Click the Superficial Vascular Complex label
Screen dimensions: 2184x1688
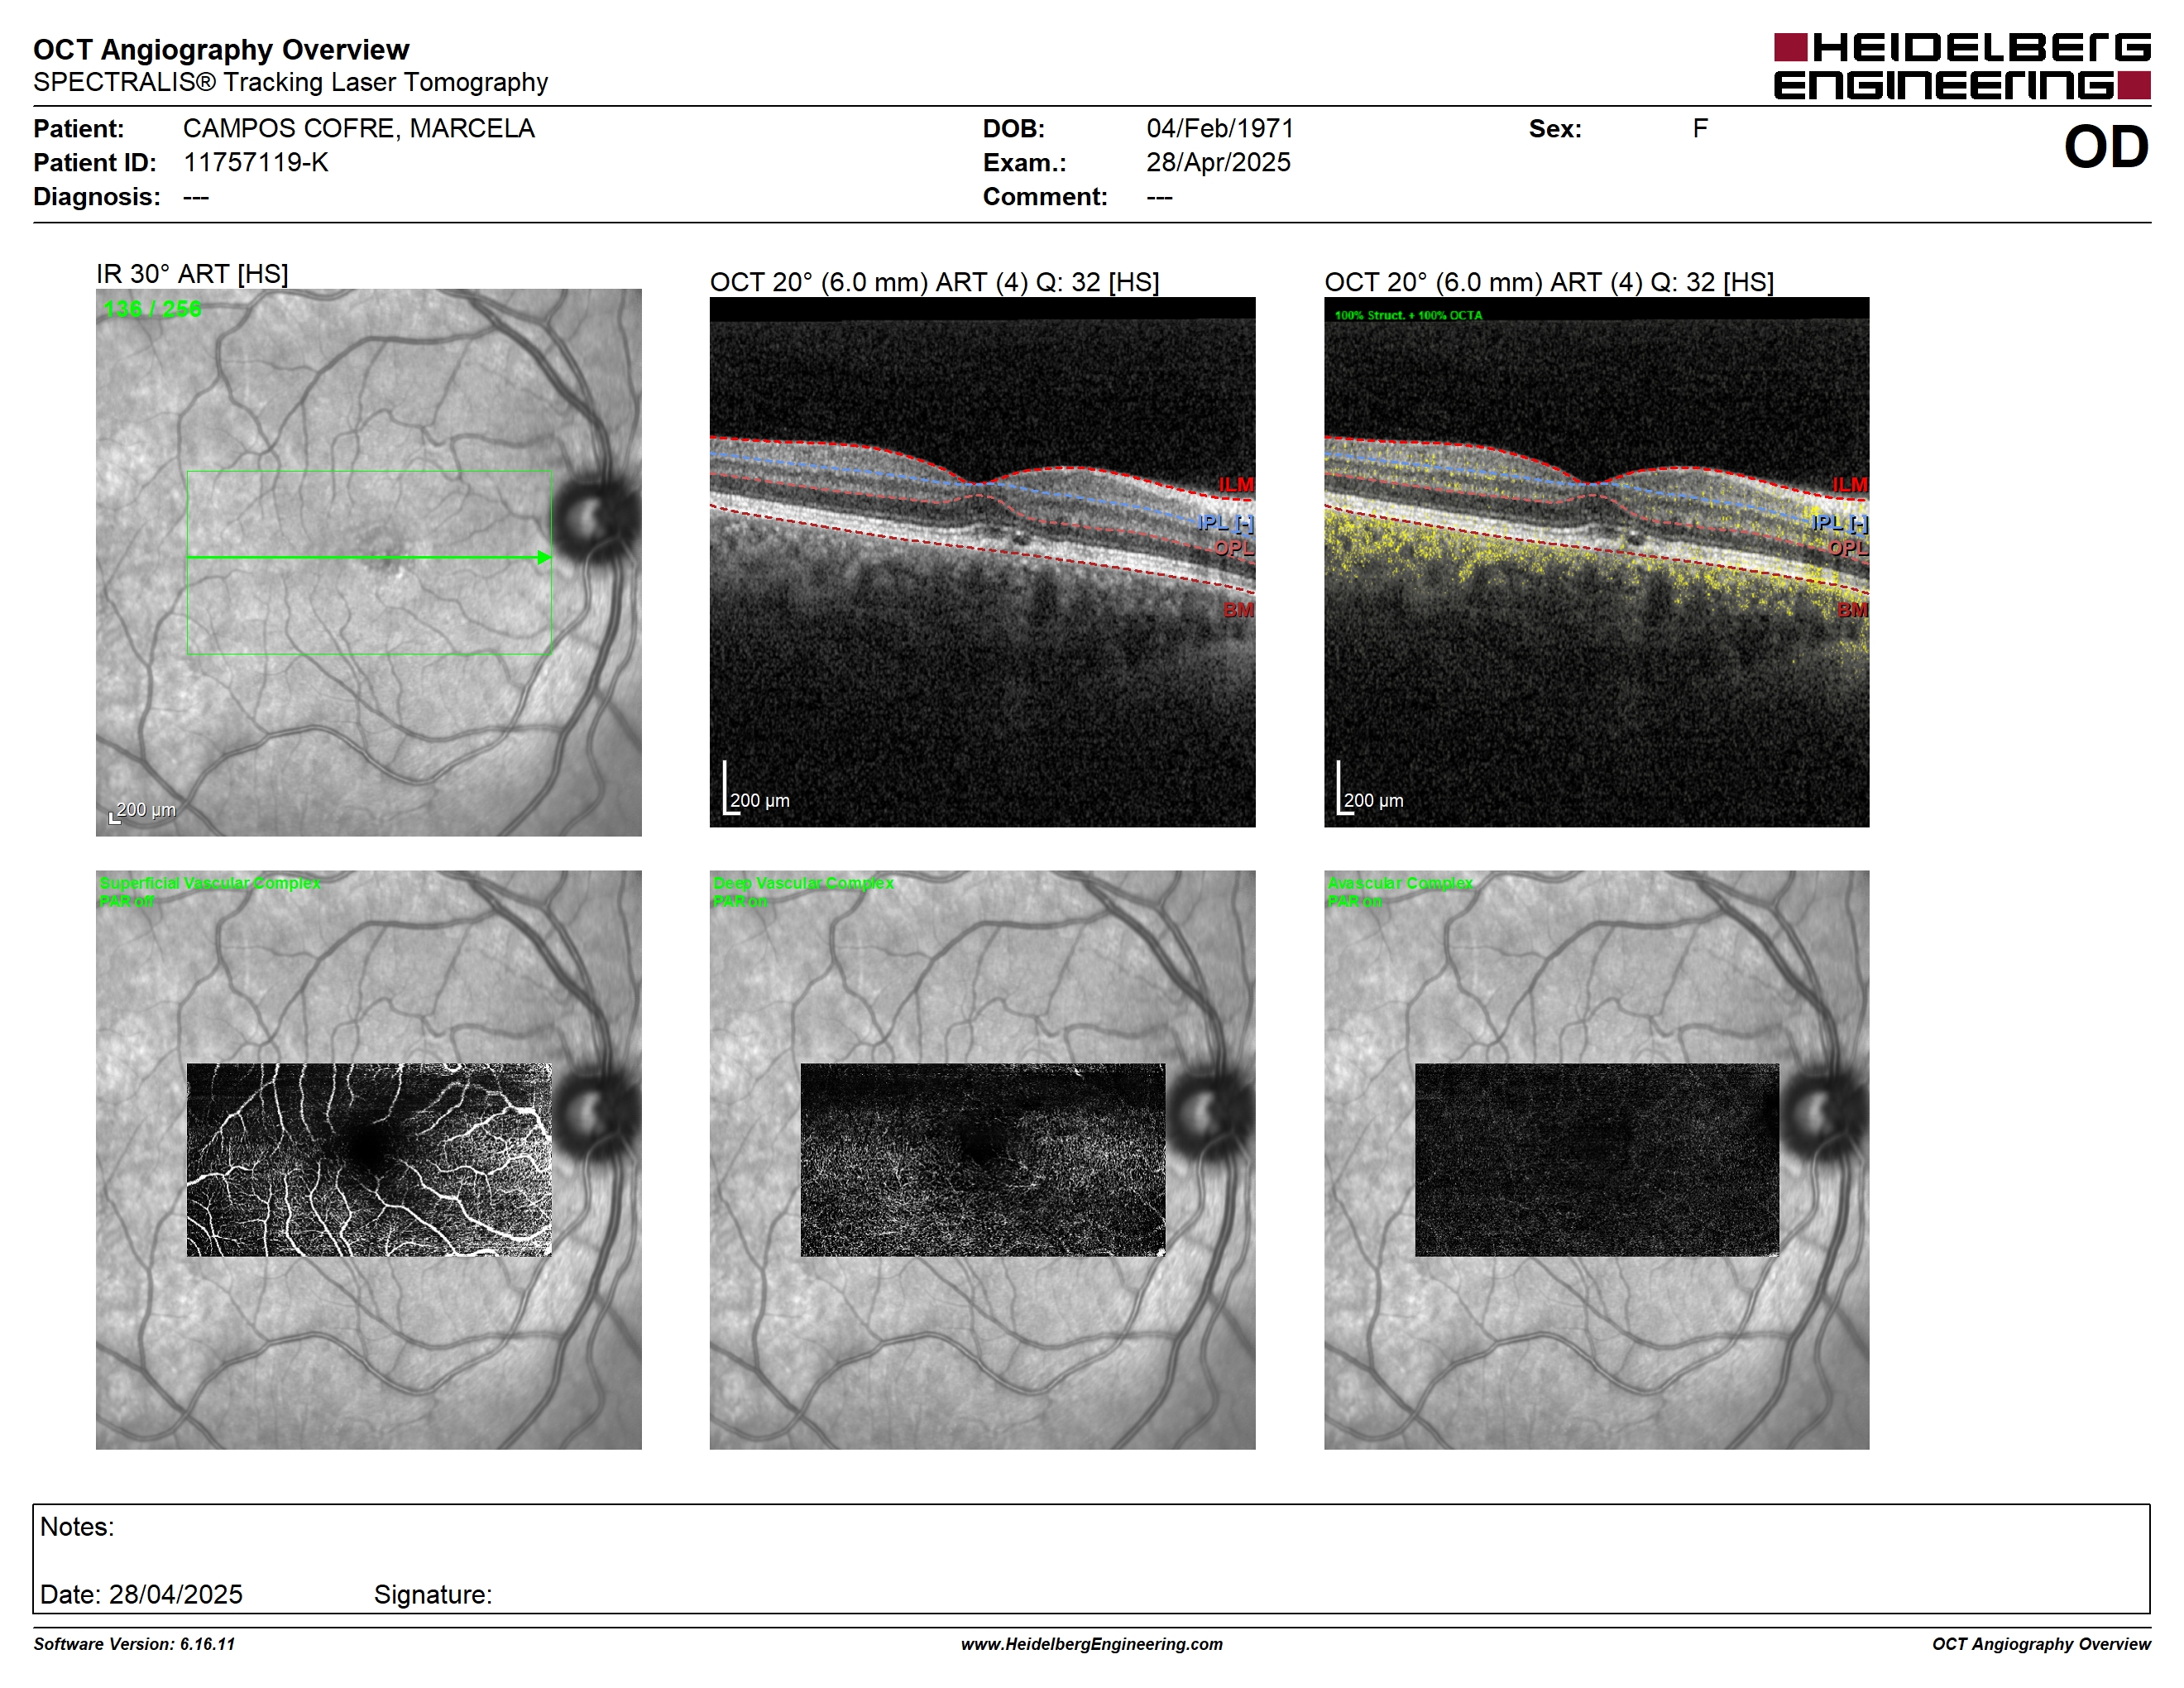pyautogui.click(x=210, y=883)
